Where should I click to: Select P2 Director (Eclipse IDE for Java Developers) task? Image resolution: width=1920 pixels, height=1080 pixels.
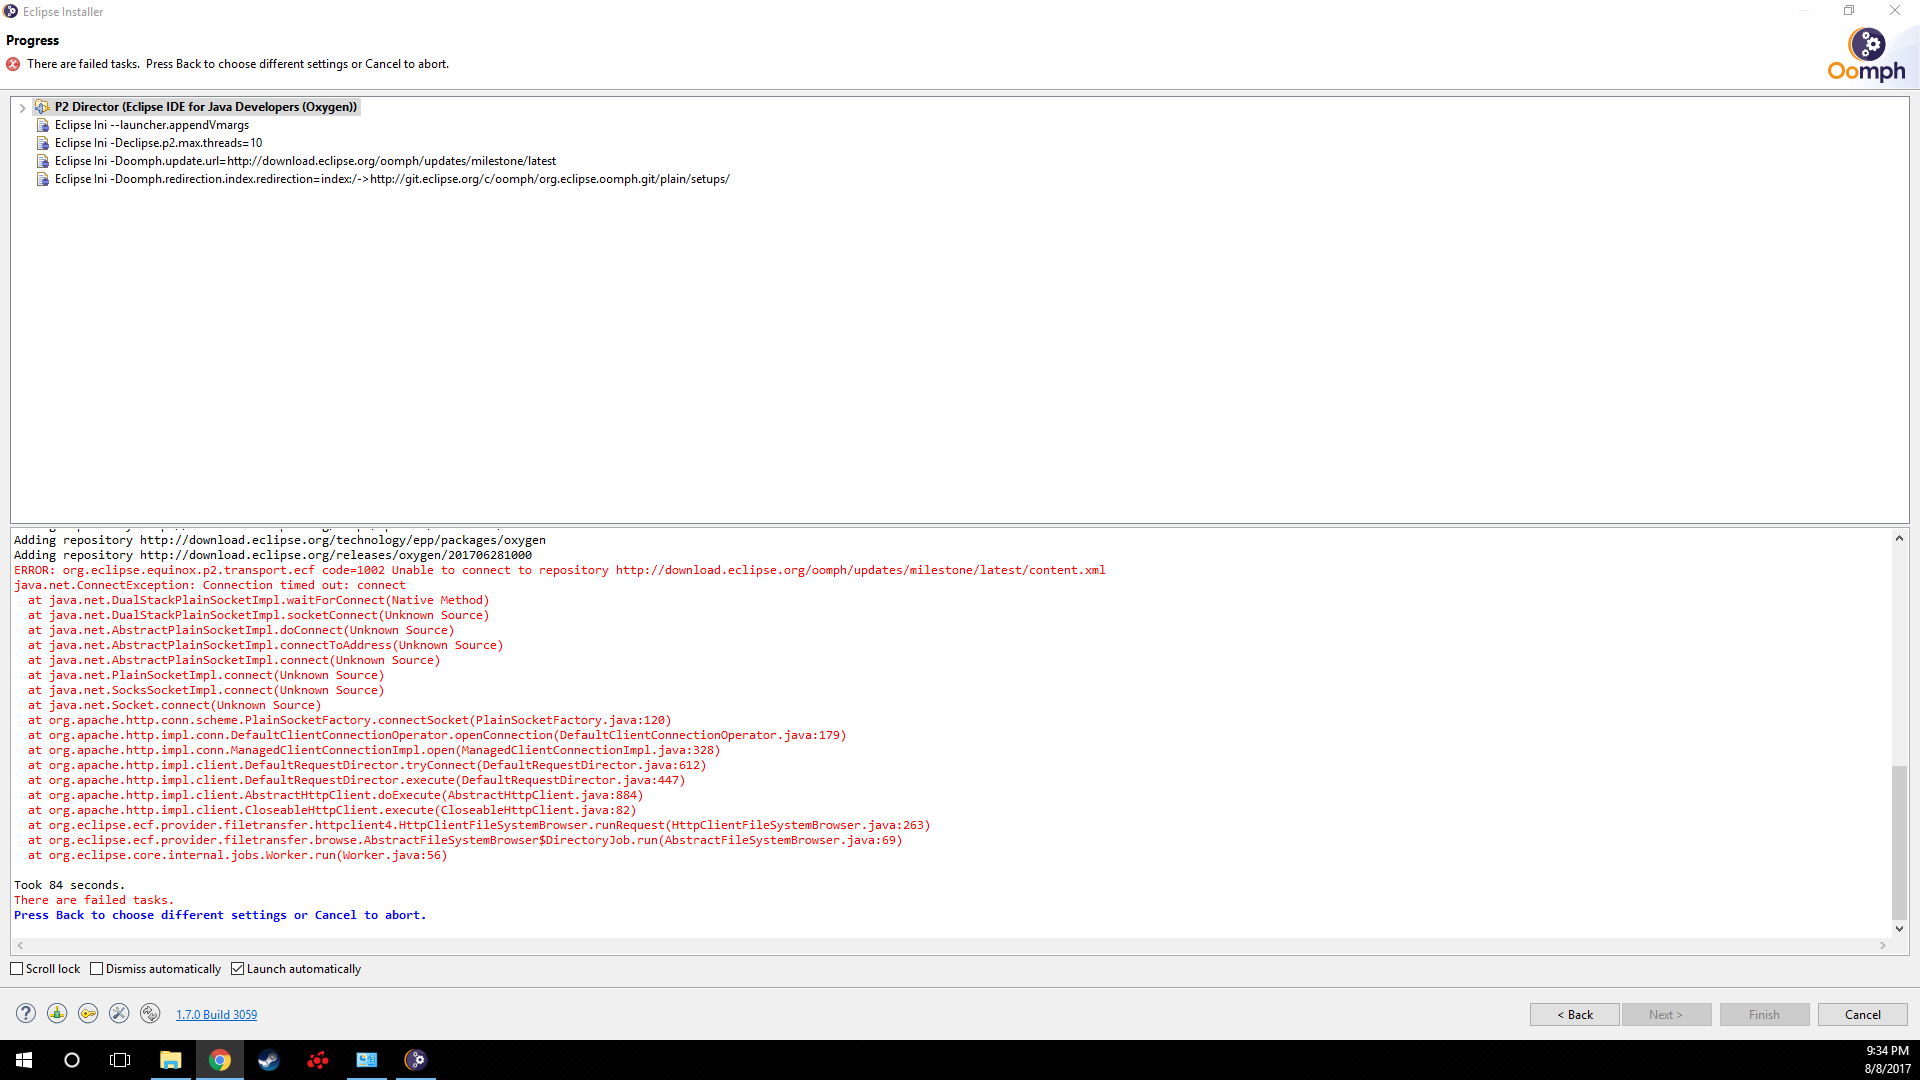pyautogui.click(x=206, y=107)
